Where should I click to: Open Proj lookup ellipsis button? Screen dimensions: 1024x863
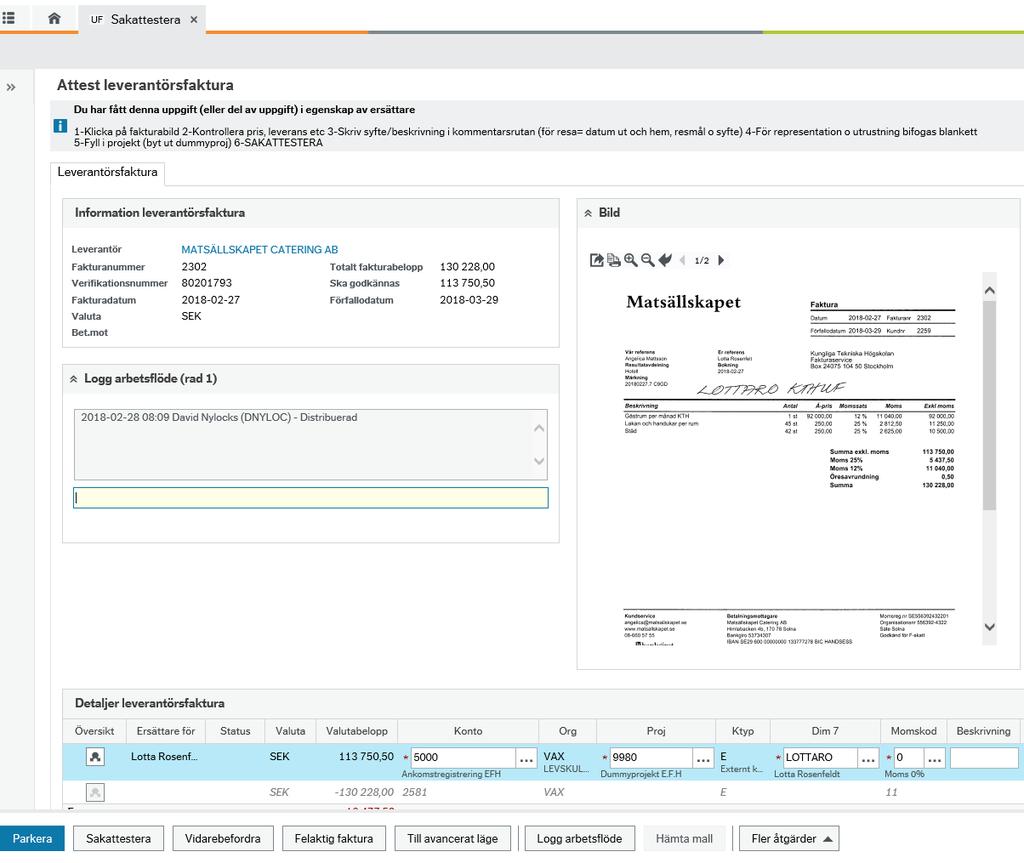click(x=703, y=758)
